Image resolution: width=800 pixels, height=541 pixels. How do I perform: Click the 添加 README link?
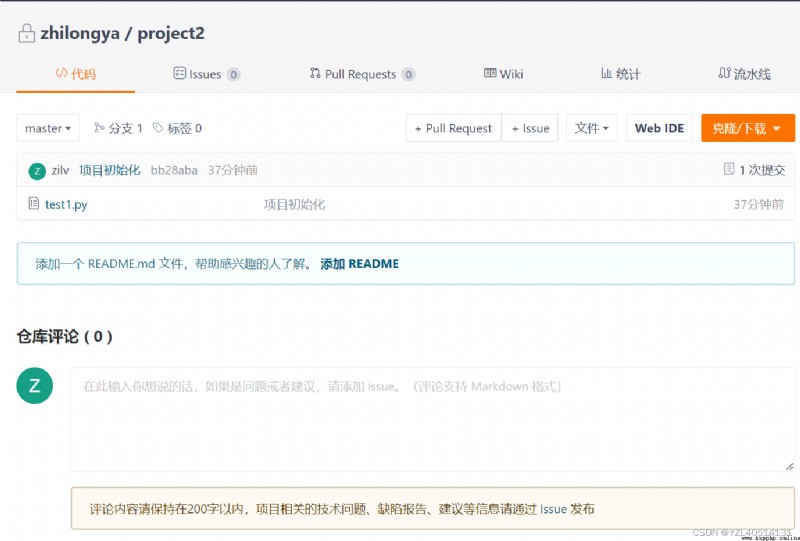point(360,264)
